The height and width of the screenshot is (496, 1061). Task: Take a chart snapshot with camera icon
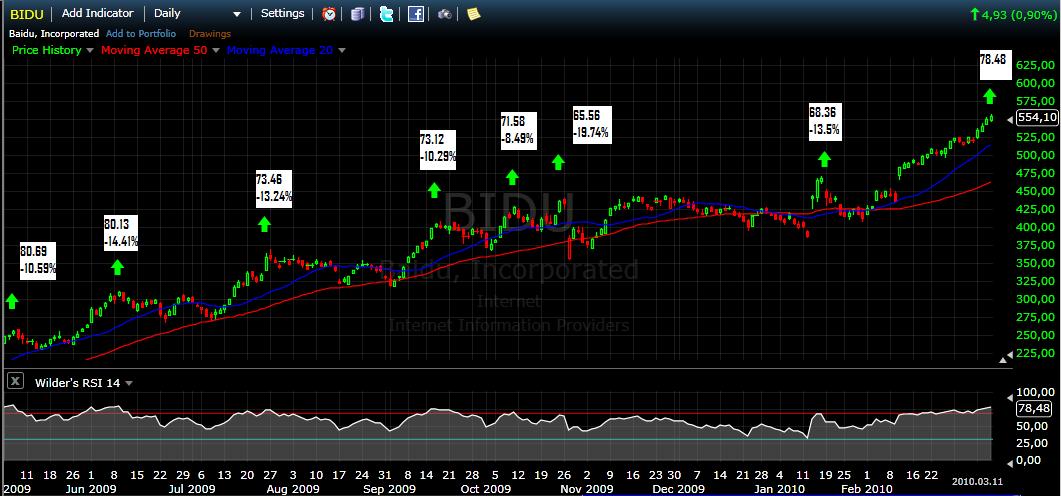pos(445,14)
